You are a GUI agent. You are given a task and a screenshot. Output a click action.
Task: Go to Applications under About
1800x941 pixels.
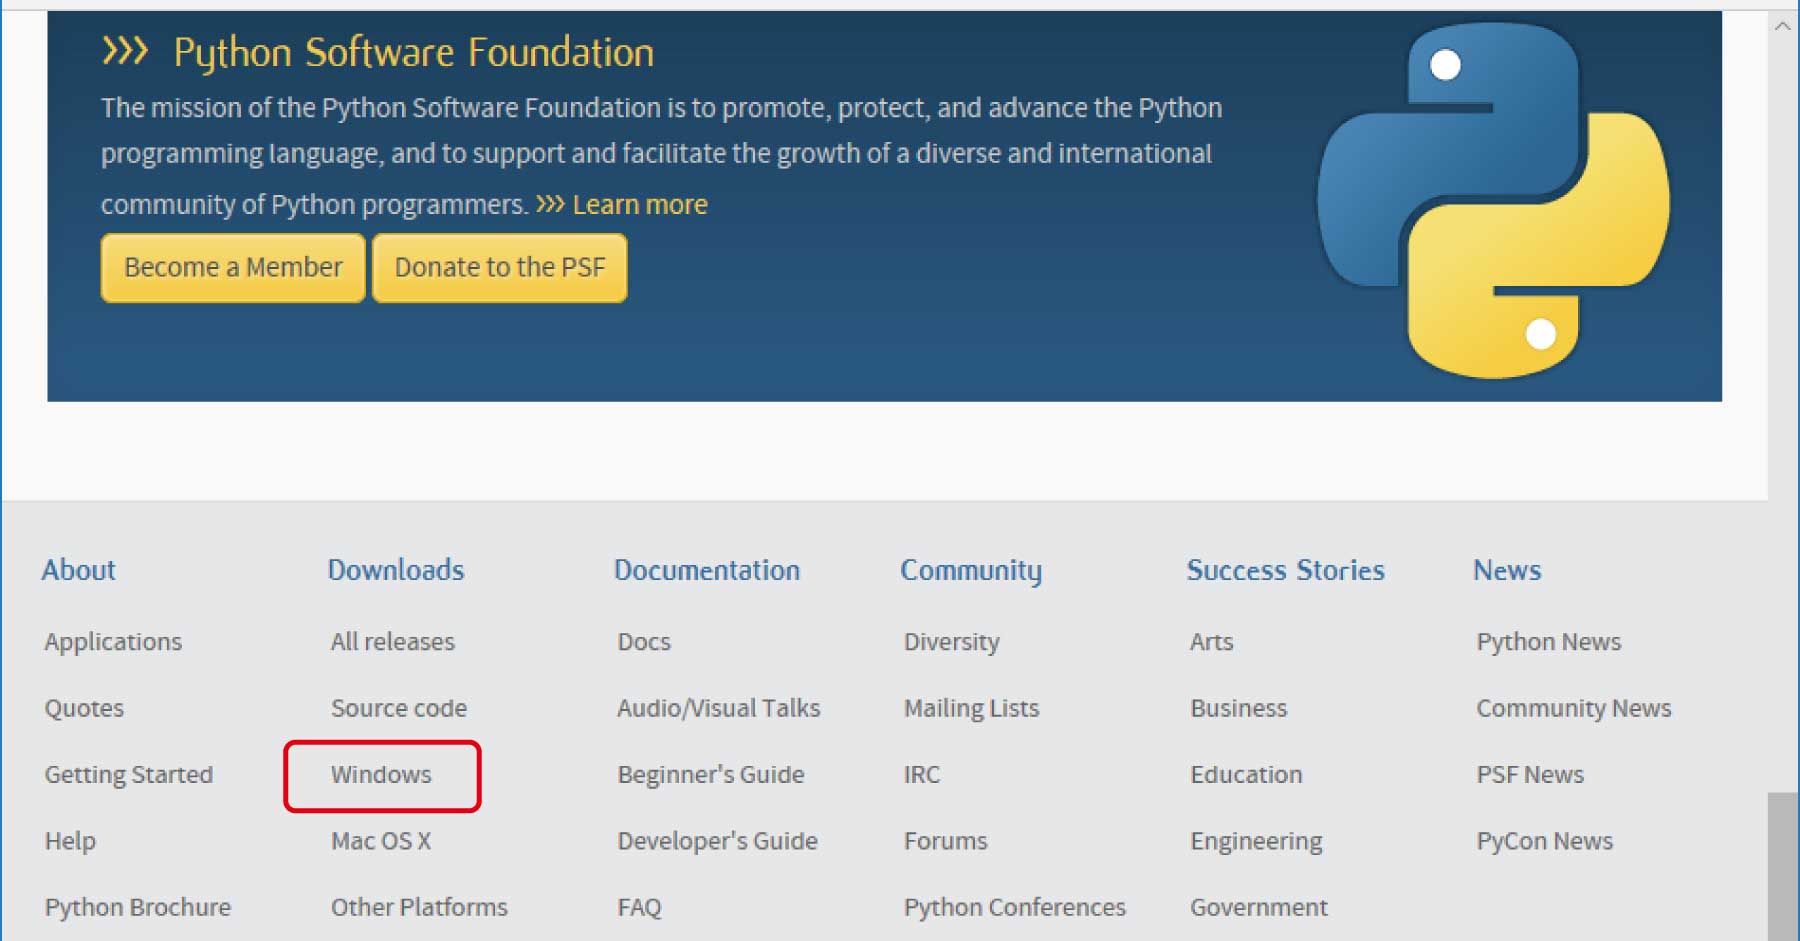(x=113, y=642)
